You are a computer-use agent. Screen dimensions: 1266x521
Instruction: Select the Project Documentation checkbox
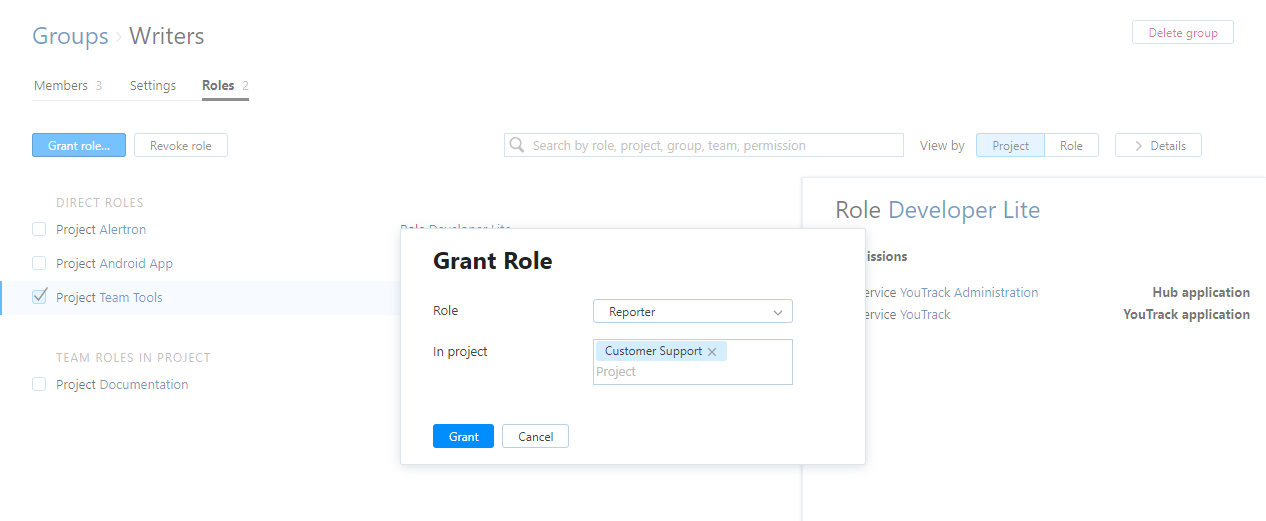click(39, 384)
